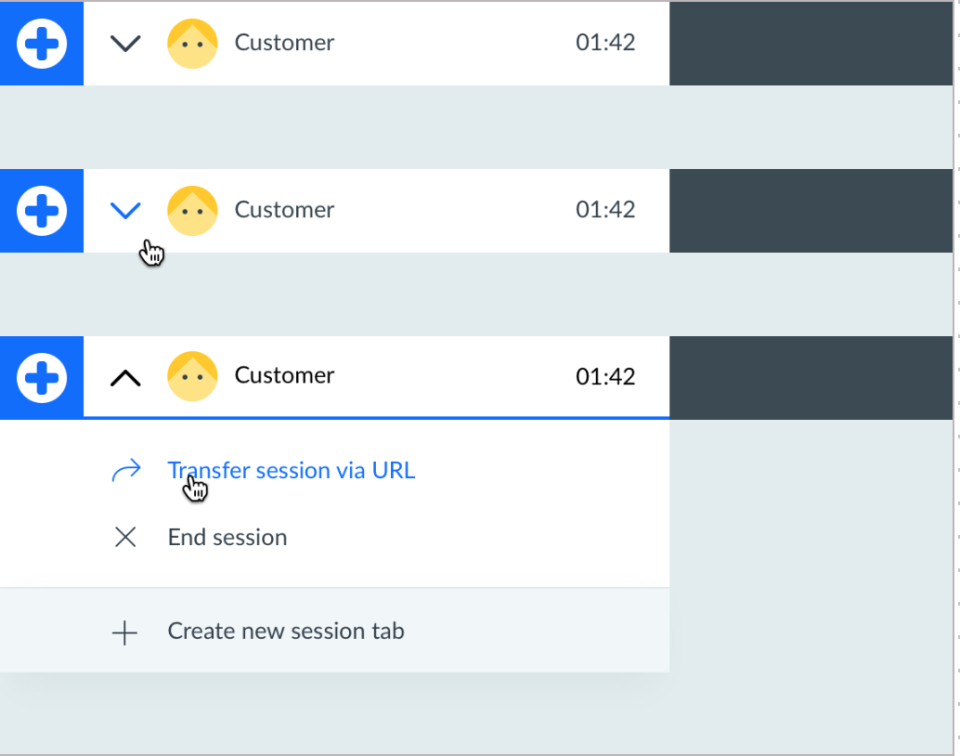The image size is (960, 756).
Task: Expand the top row's black down chevron
Action: (125, 43)
